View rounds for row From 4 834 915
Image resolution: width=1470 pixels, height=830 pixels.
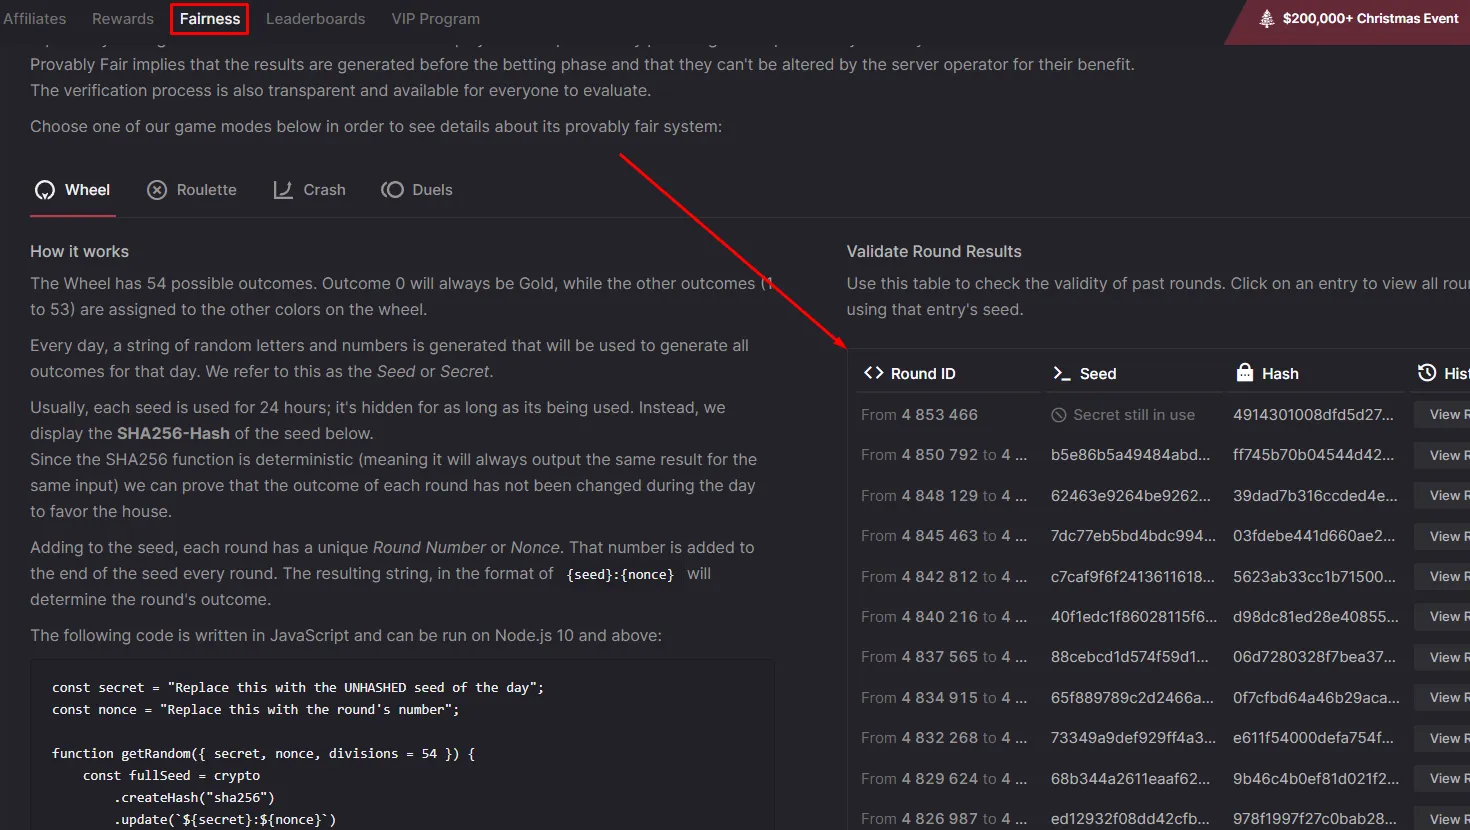[x=1442, y=698]
